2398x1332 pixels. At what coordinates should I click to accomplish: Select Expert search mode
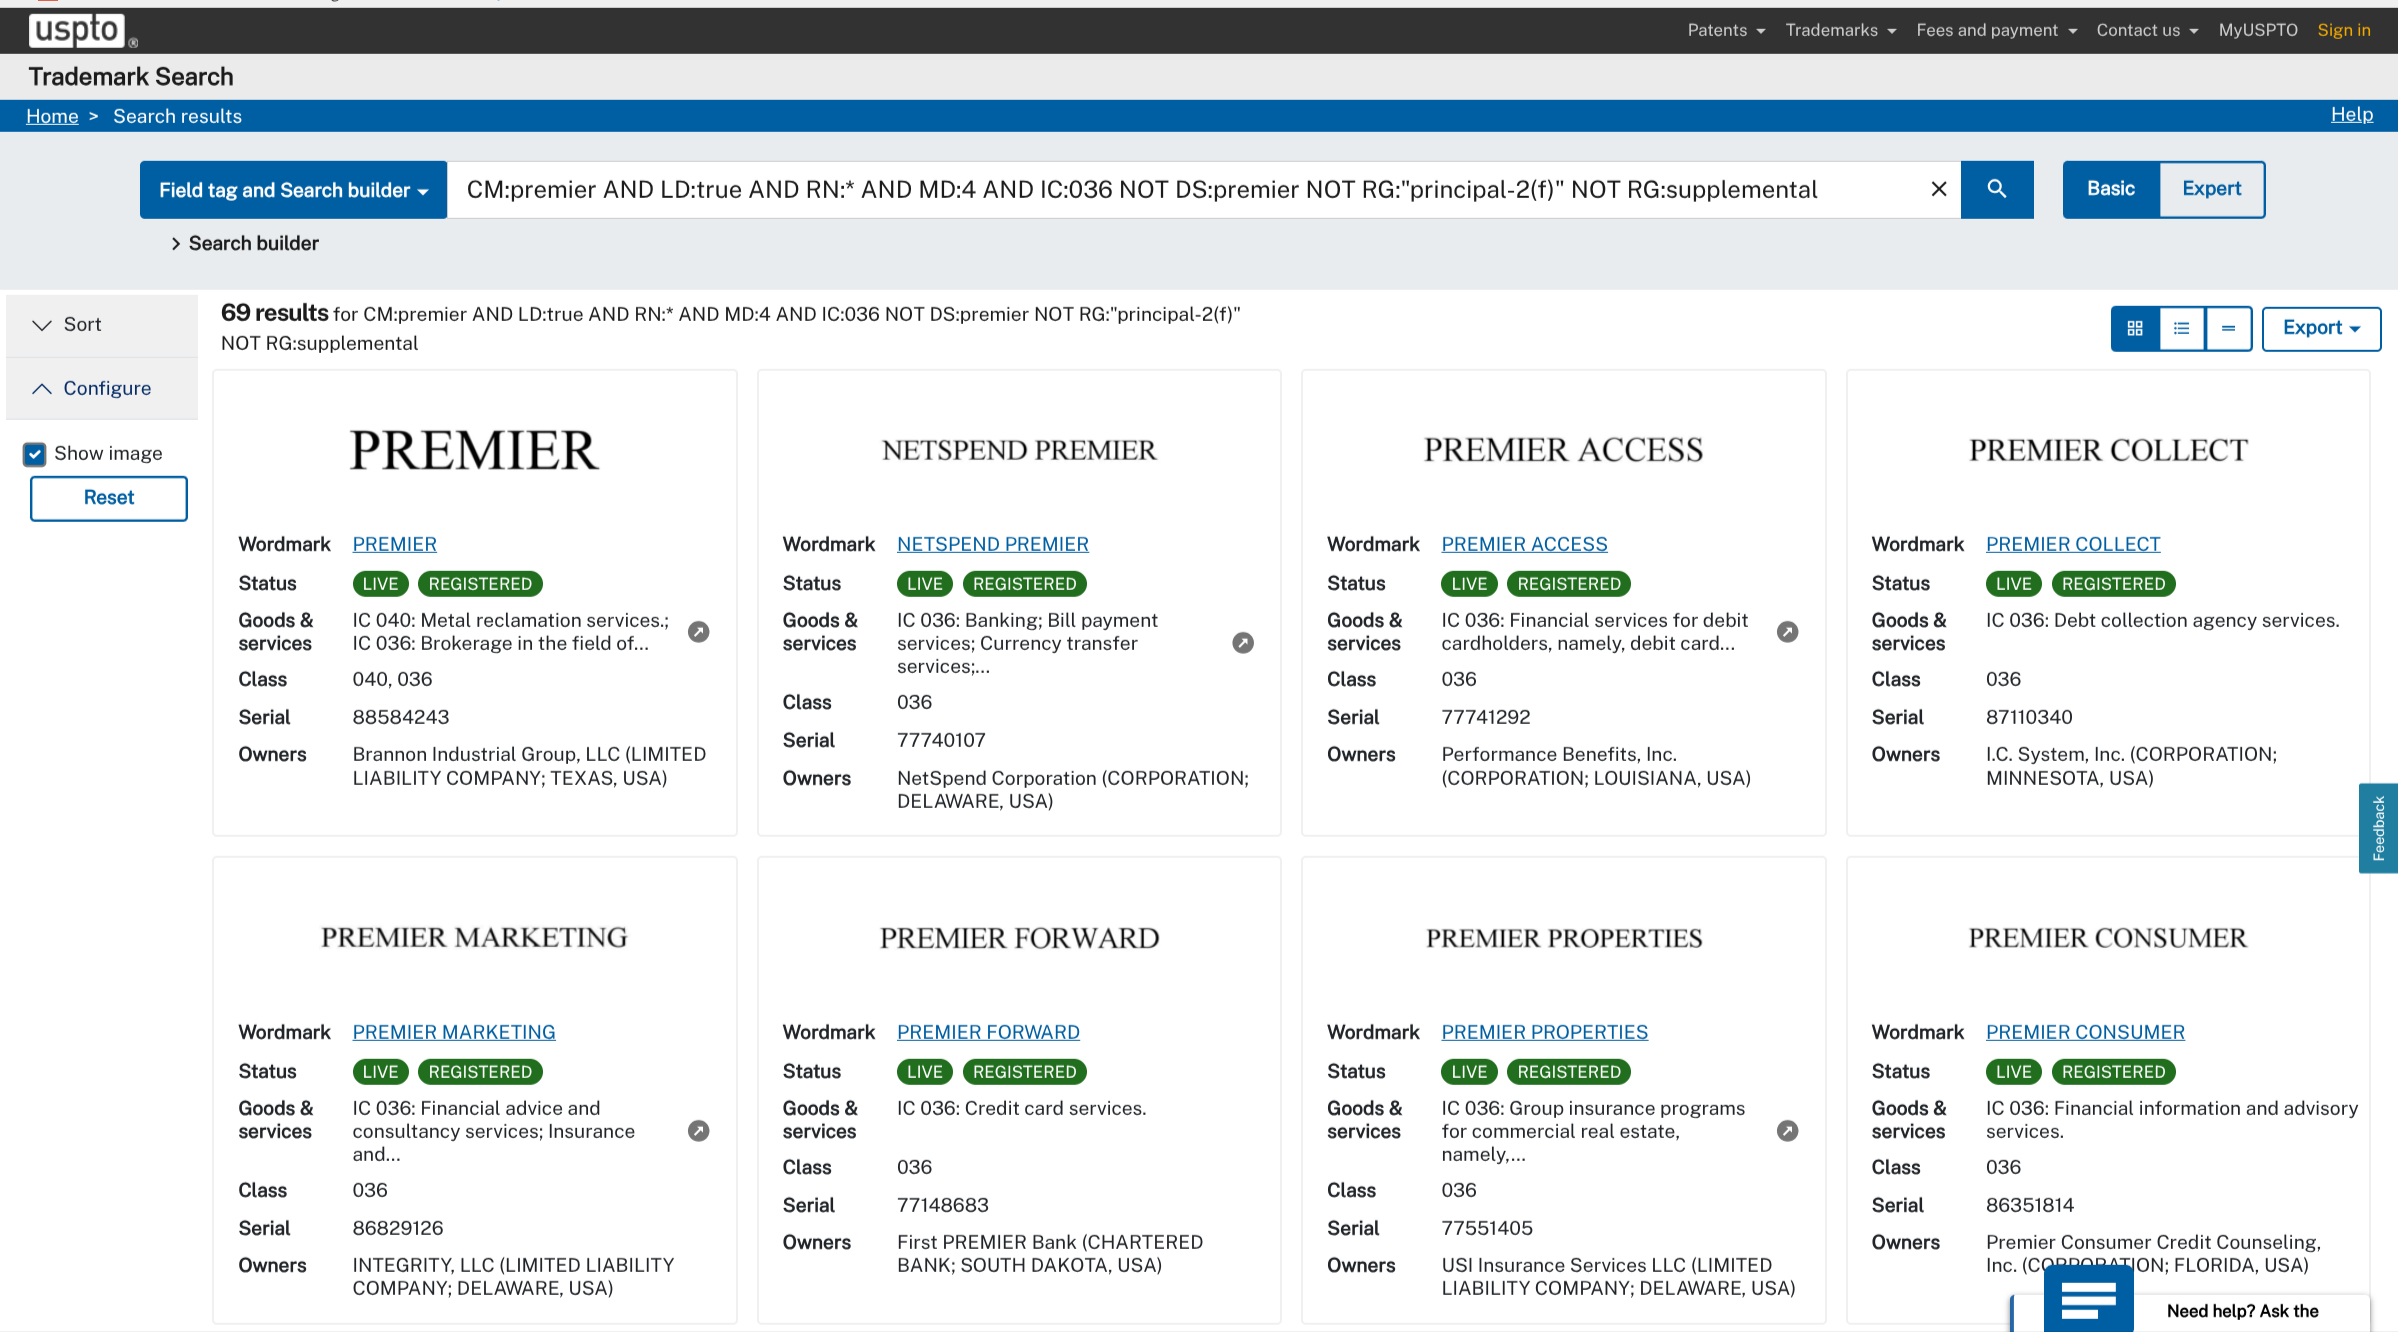click(x=2211, y=189)
